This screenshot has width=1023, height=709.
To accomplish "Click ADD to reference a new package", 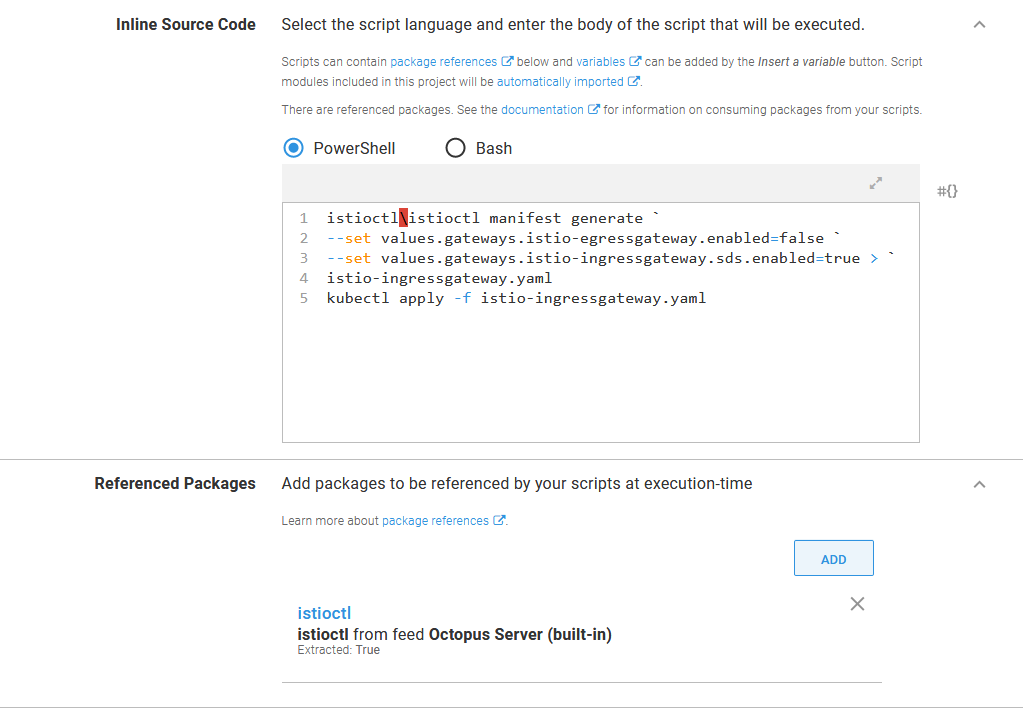I will (833, 557).
